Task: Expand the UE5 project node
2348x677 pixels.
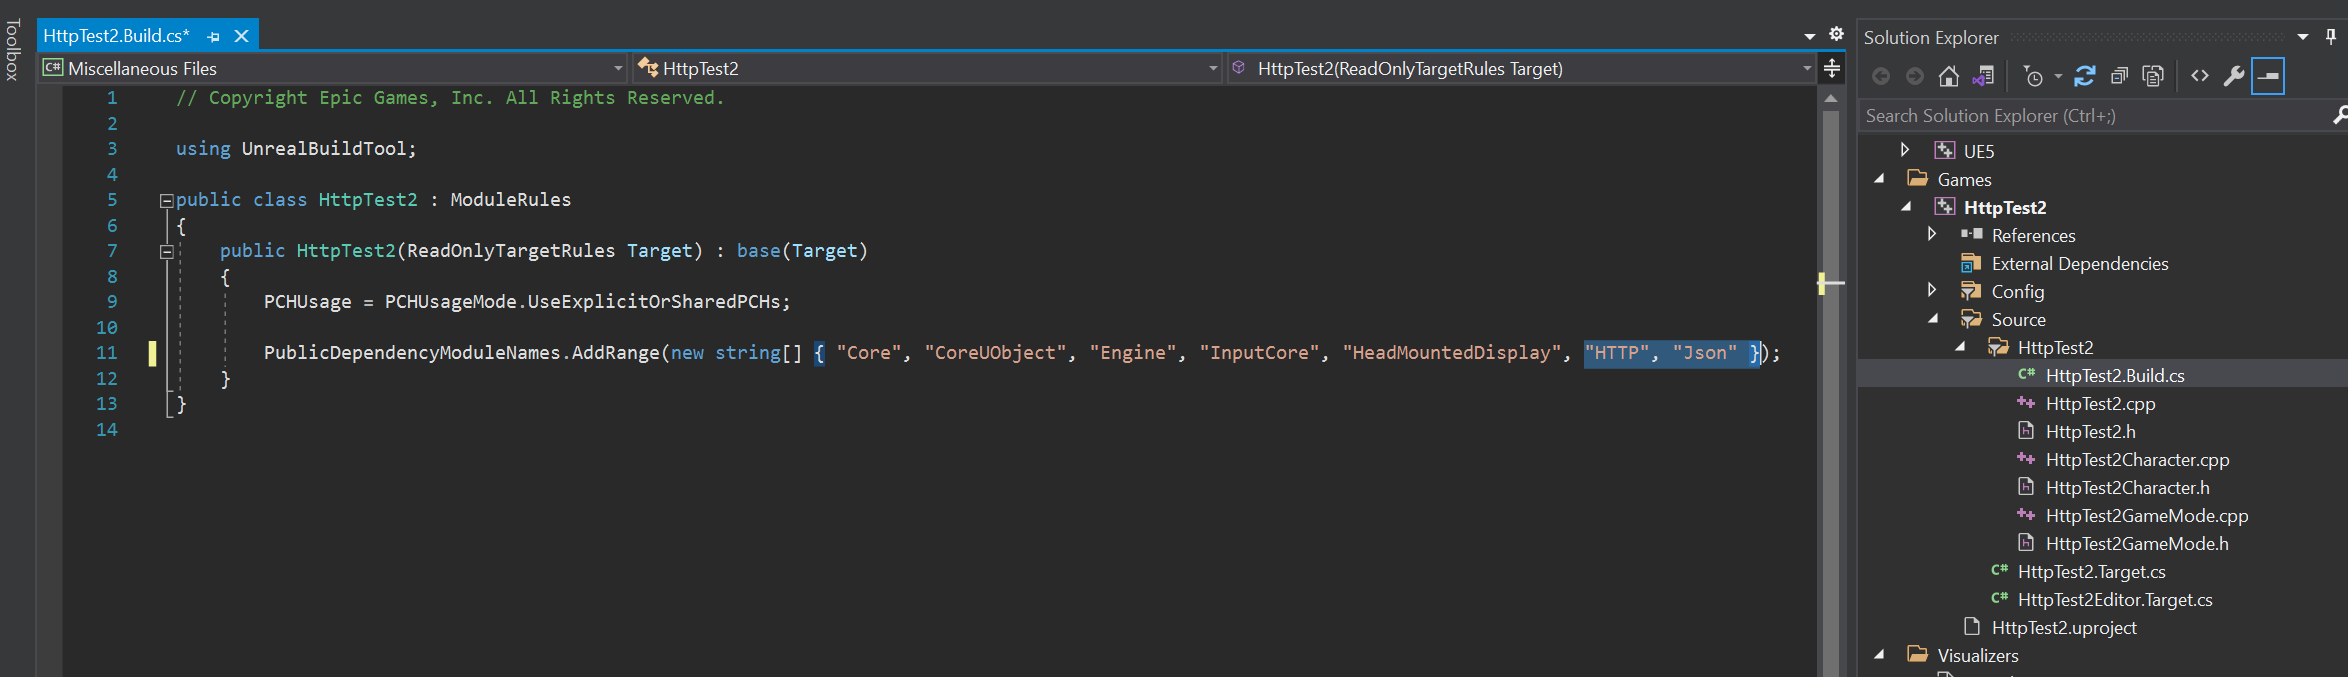Action: 1905,150
